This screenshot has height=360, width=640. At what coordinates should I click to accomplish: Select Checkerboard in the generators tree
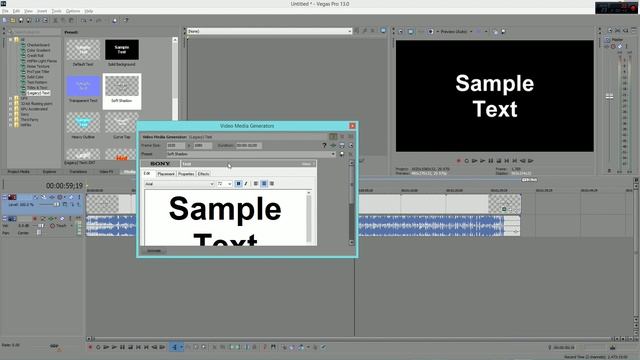point(38,45)
